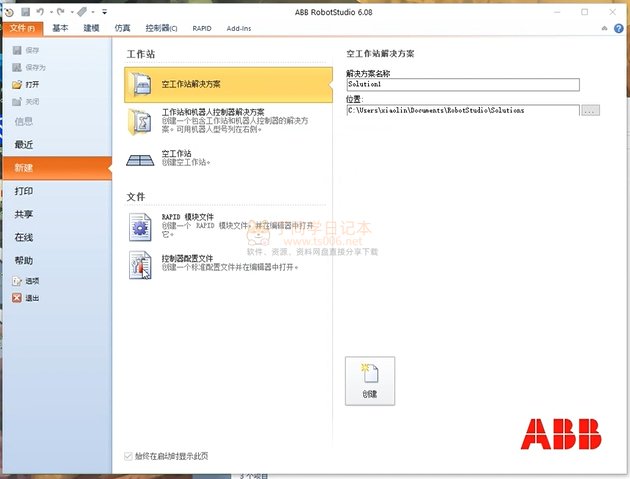
Task: Open 帮助 (Help) in the file sidebar
Action: [24, 260]
